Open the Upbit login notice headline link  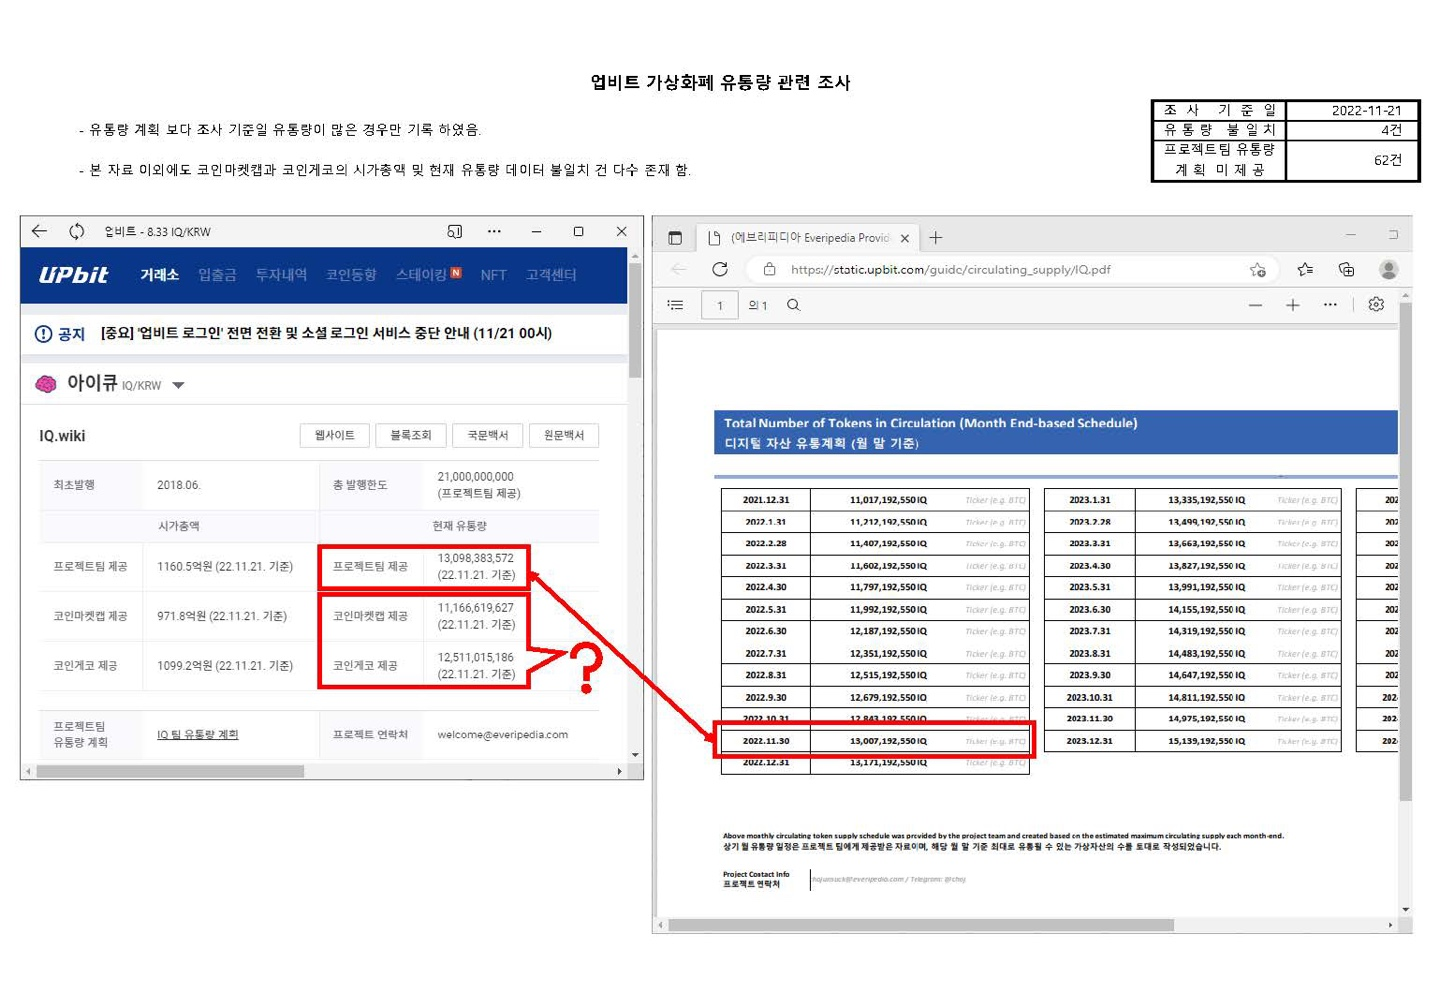coord(326,333)
